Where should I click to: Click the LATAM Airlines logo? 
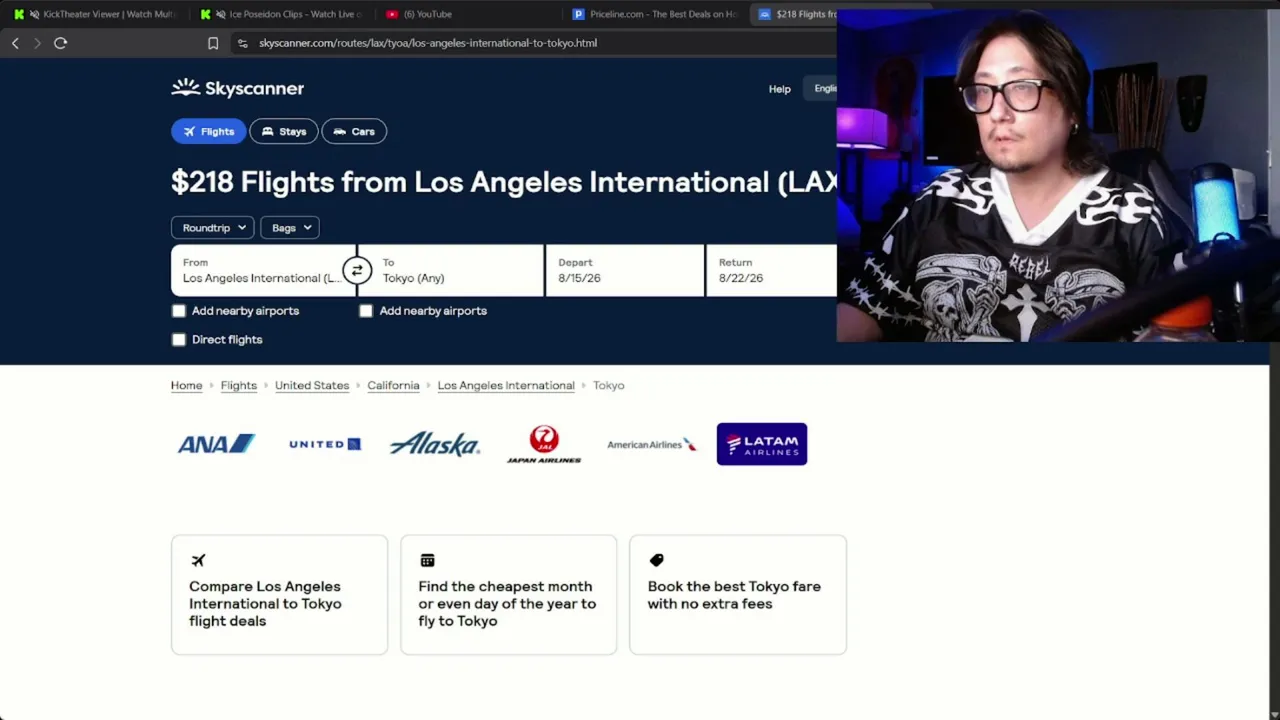(x=762, y=444)
